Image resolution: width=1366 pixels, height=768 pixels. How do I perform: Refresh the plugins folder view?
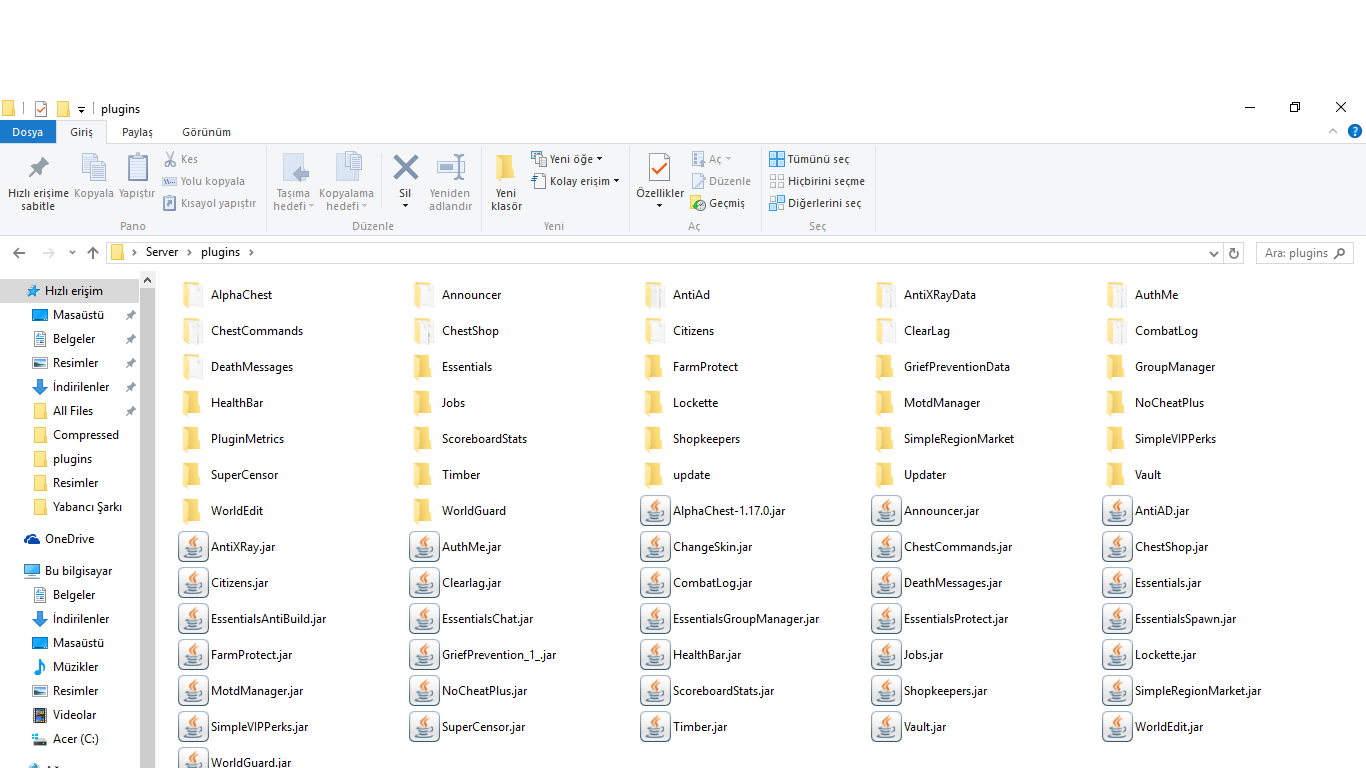[x=1234, y=253]
